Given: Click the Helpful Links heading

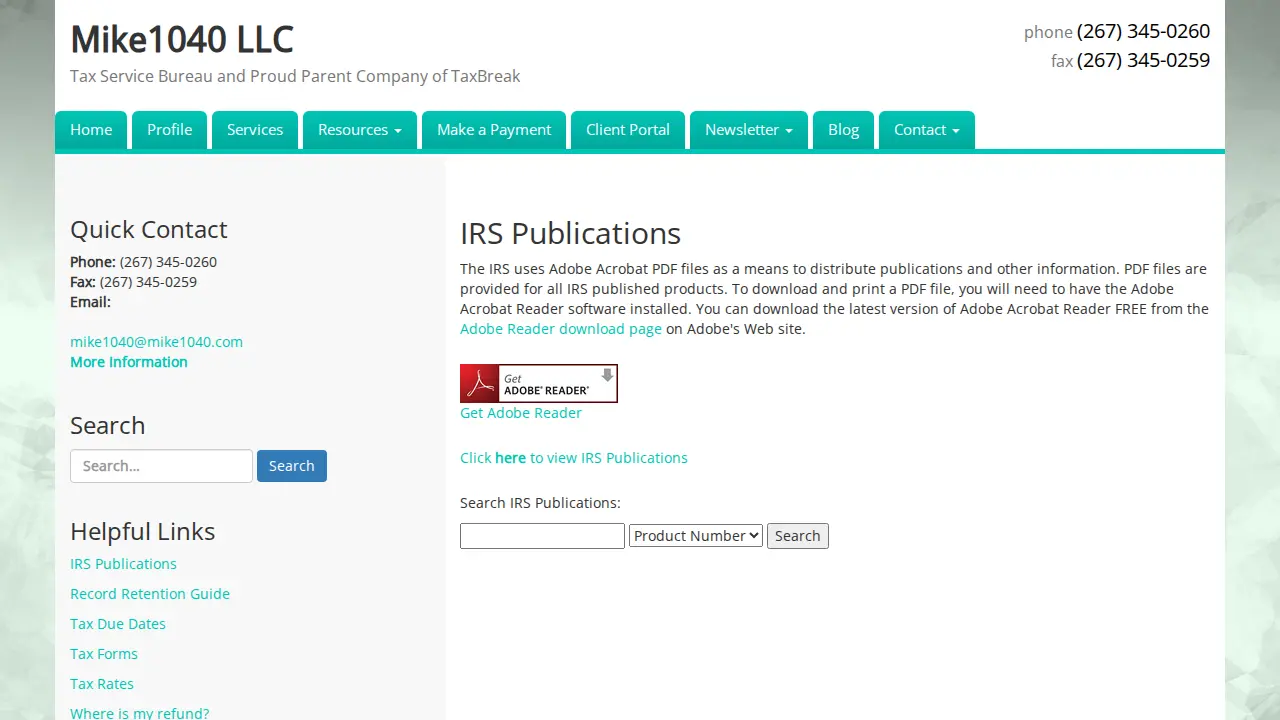Looking at the screenshot, I should pyautogui.click(x=143, y=531).
